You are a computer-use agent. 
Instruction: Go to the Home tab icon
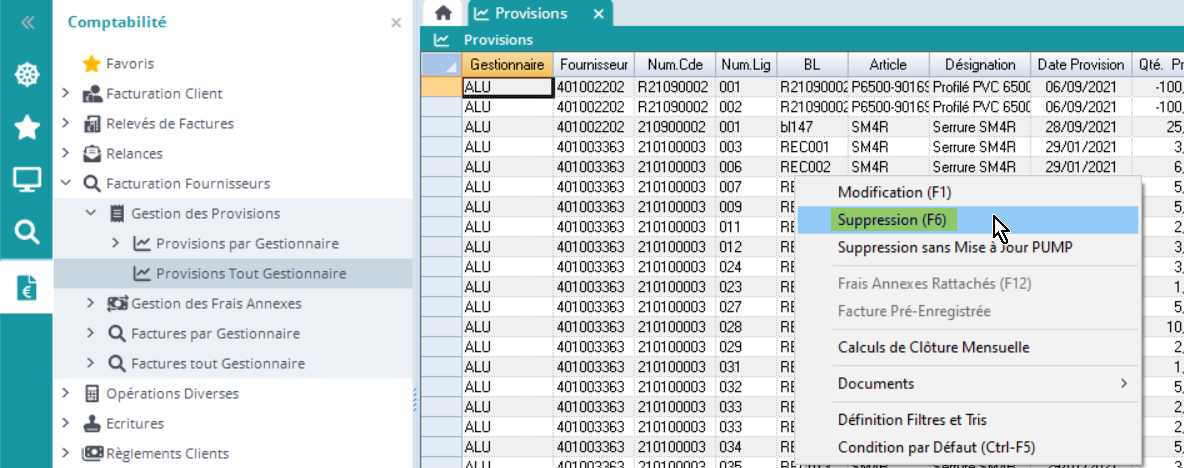443,13
